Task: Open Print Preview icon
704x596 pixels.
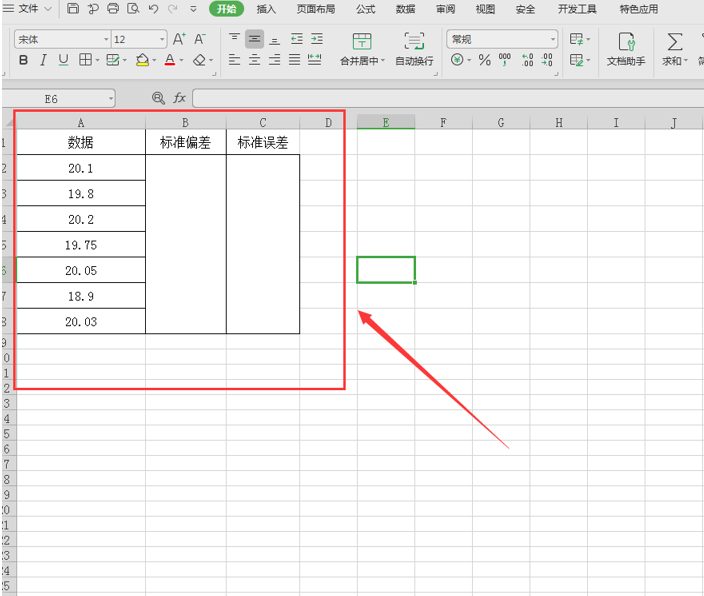Action: coord(133,9)
